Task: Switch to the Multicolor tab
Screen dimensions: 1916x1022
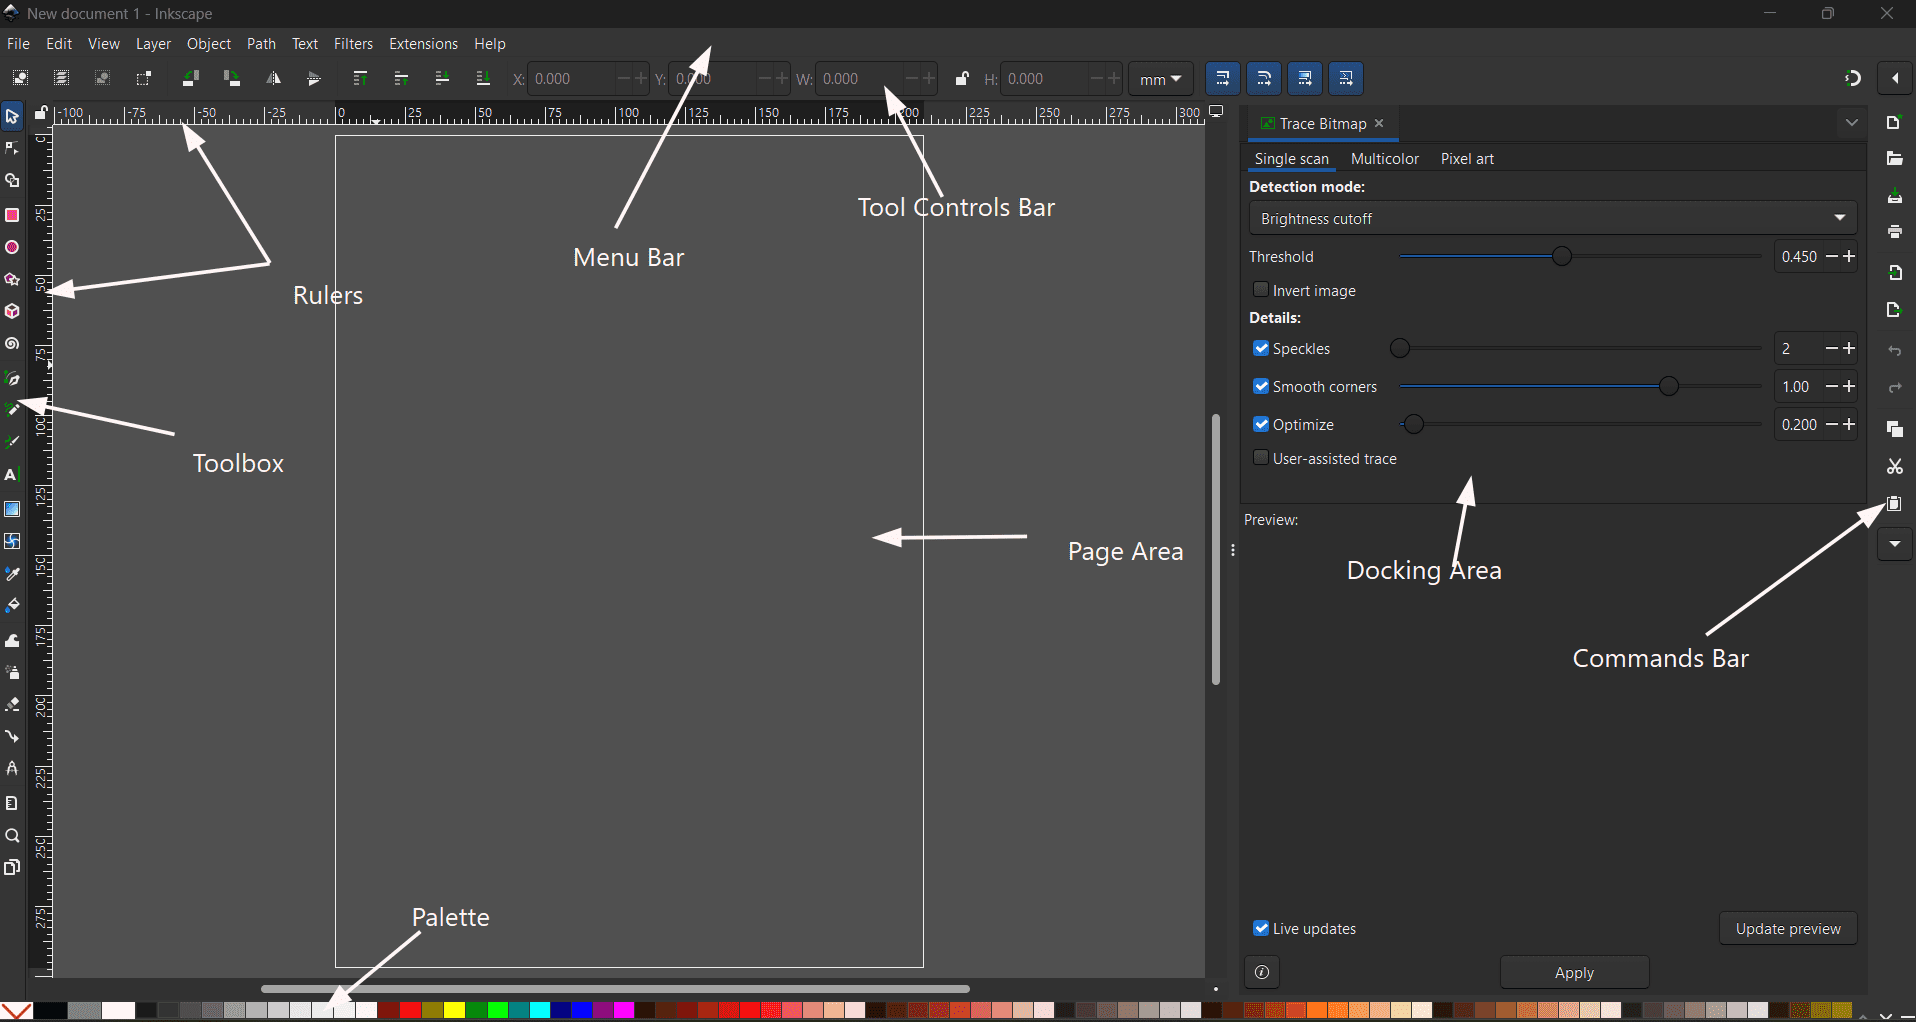Action: click(1384, 159)
